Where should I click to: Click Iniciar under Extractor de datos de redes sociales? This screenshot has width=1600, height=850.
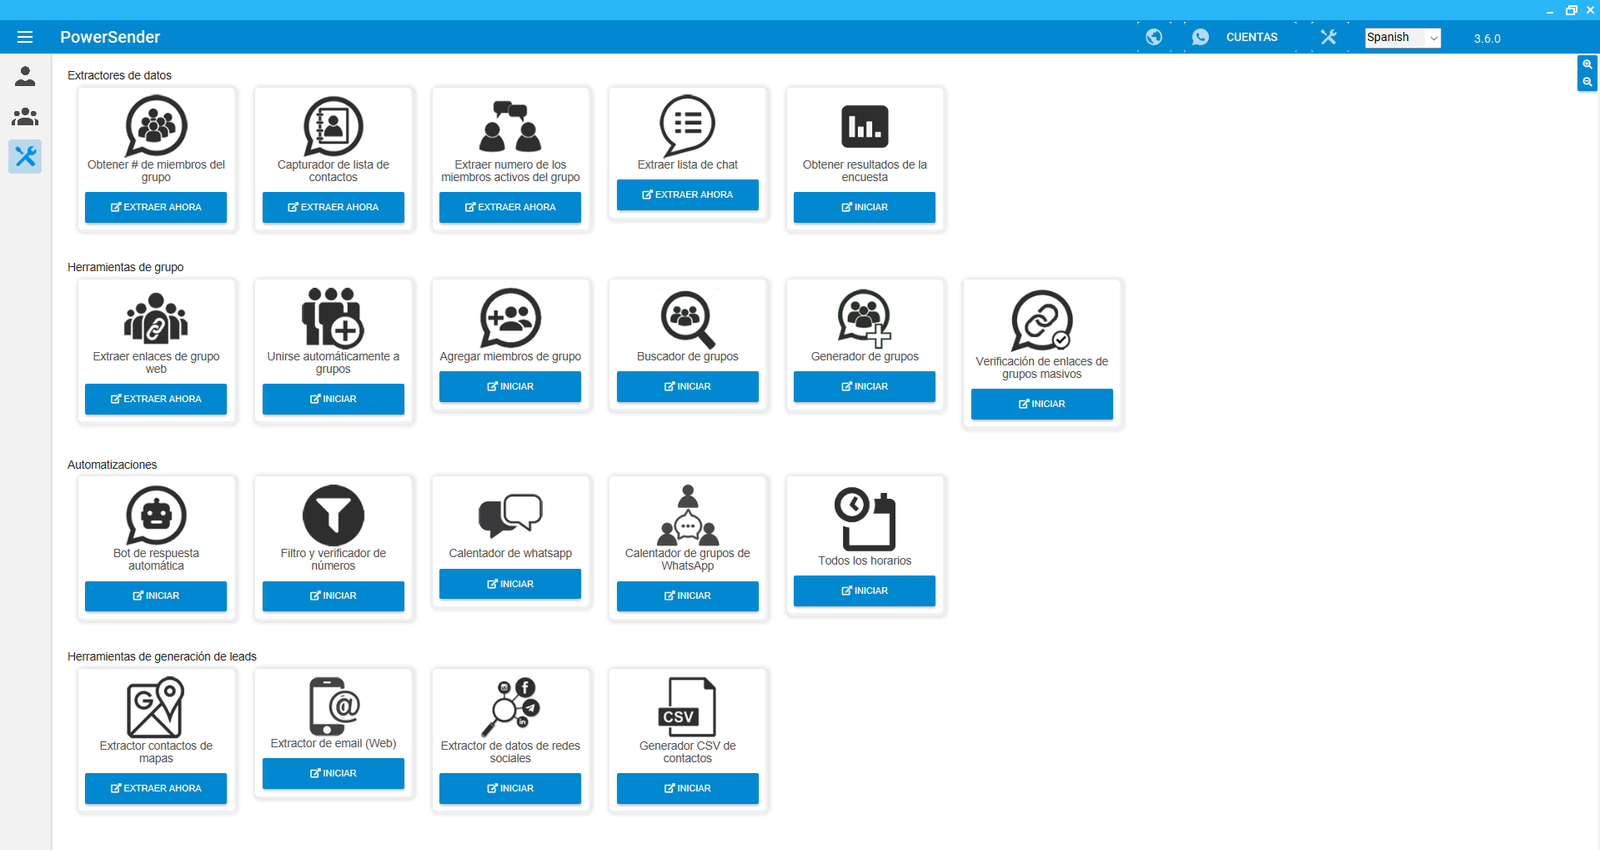[510, 788]
